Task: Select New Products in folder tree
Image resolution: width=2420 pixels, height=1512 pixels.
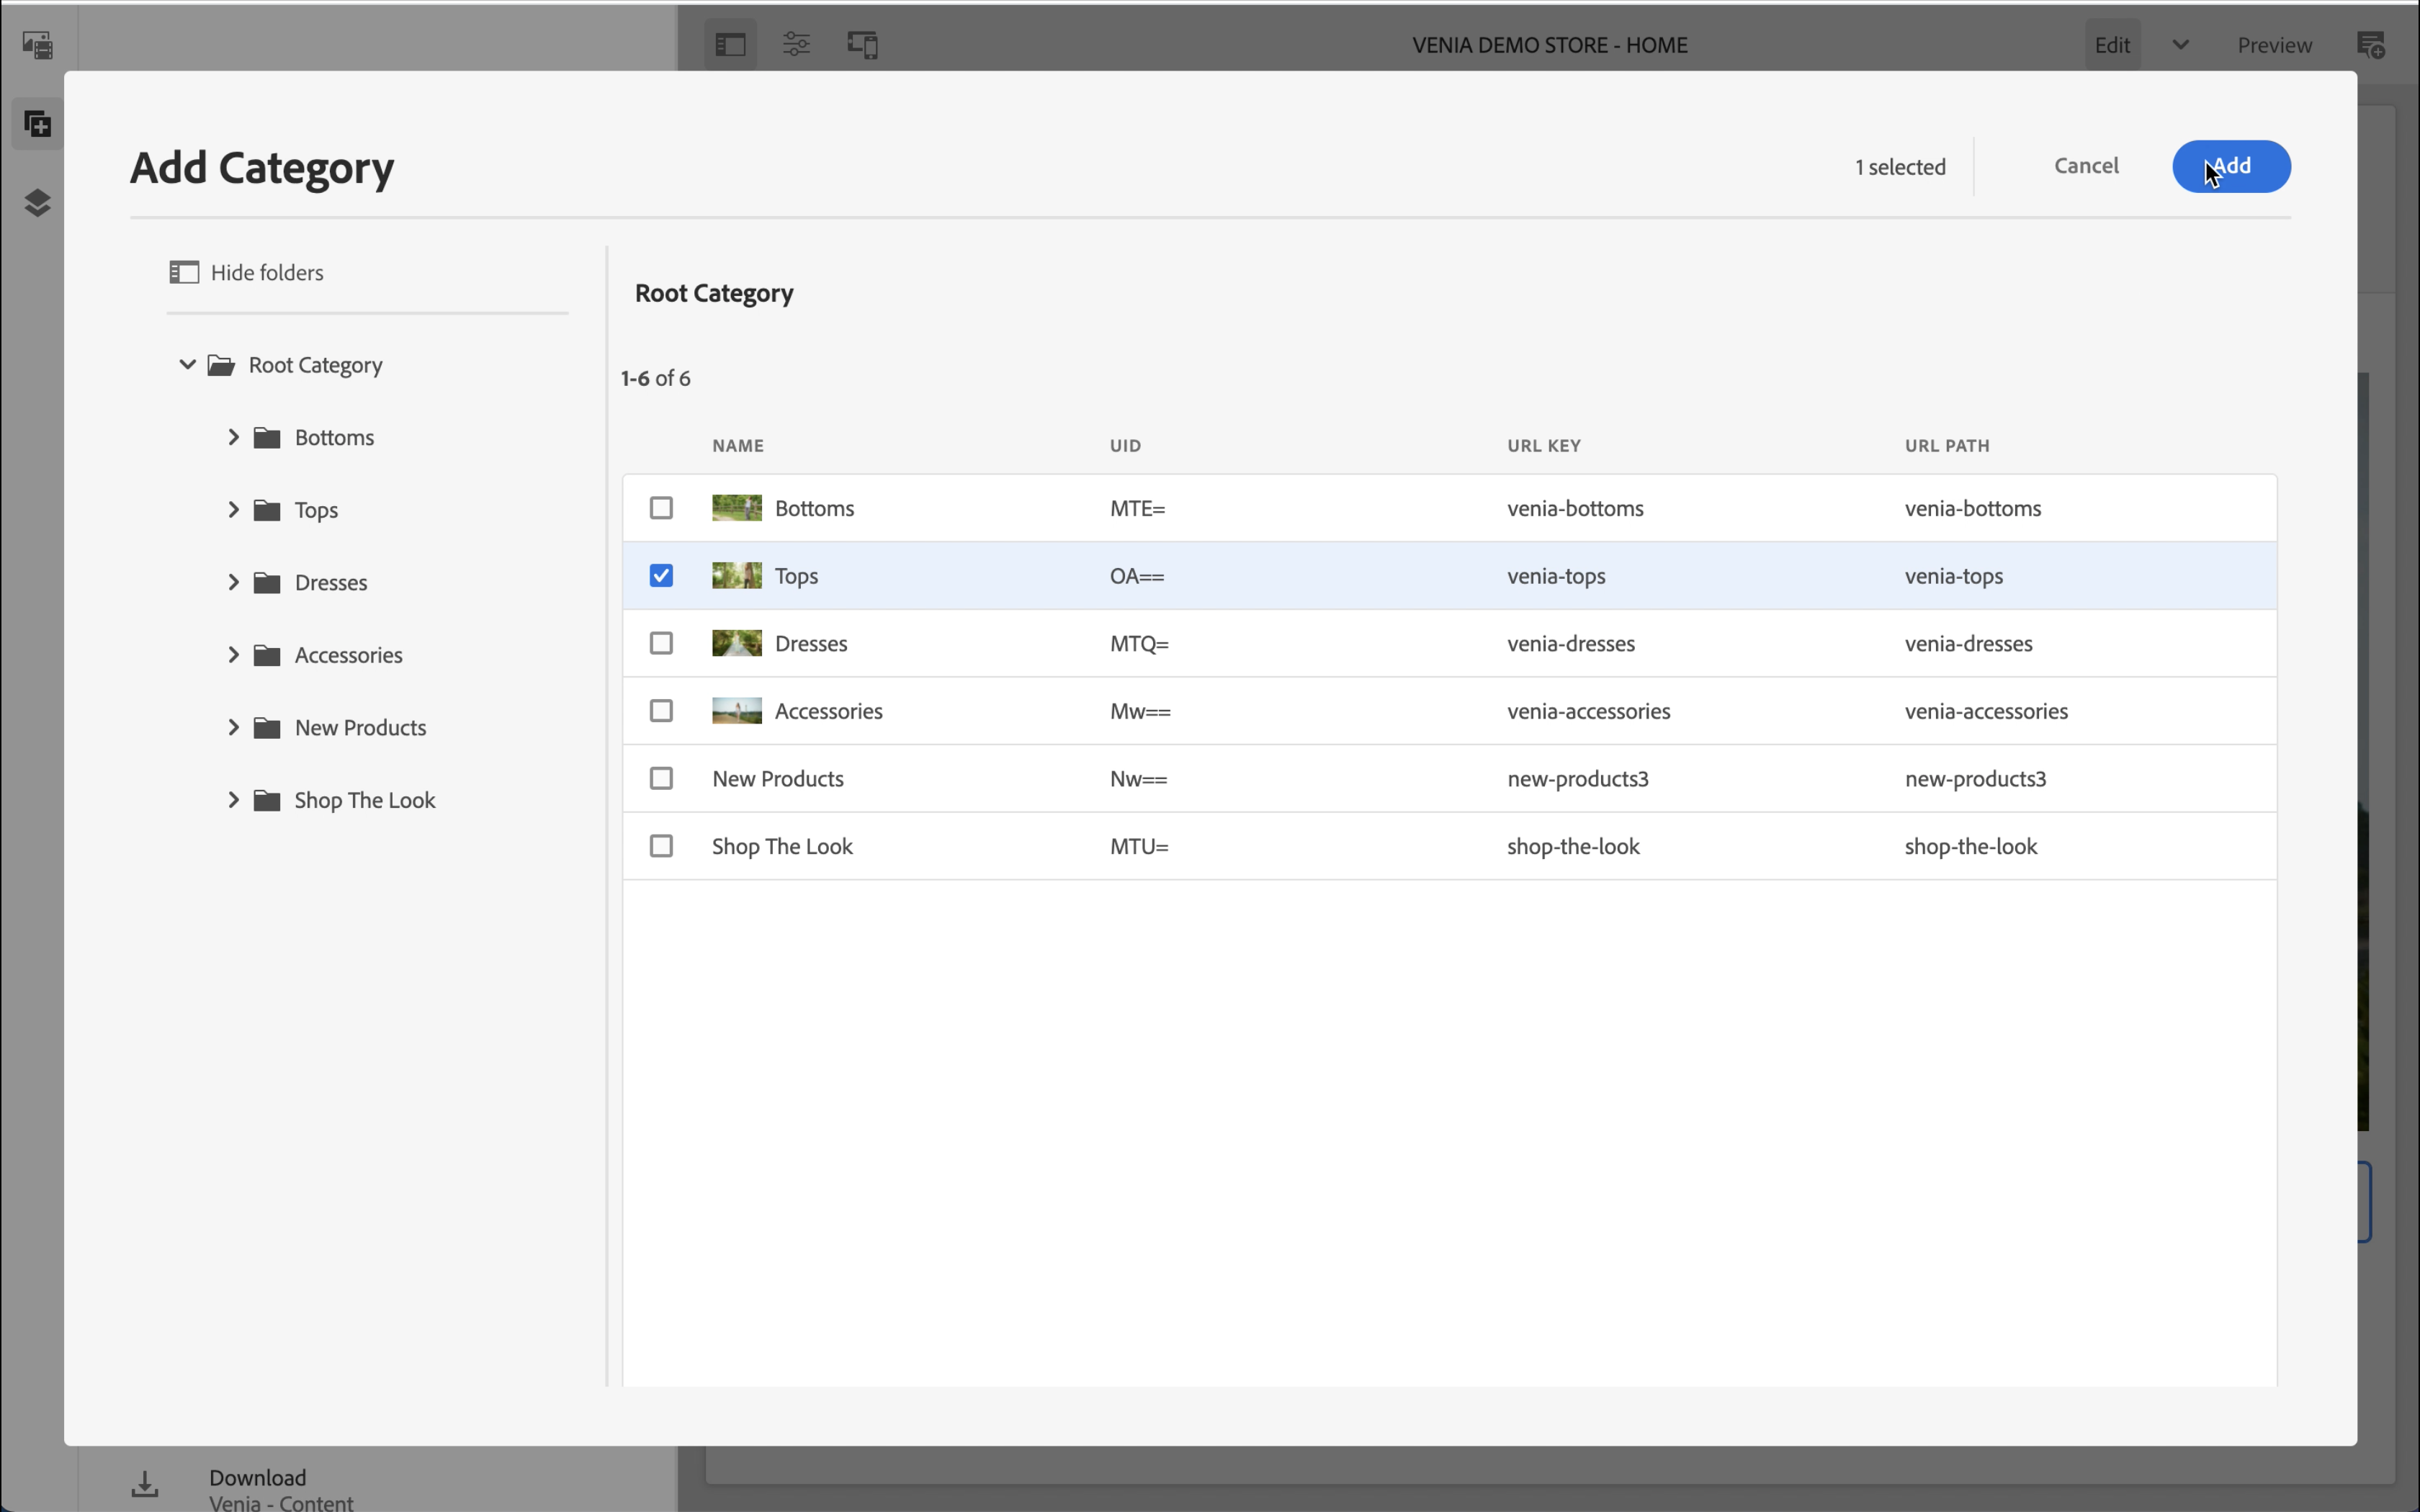Action: click(360, 727)
